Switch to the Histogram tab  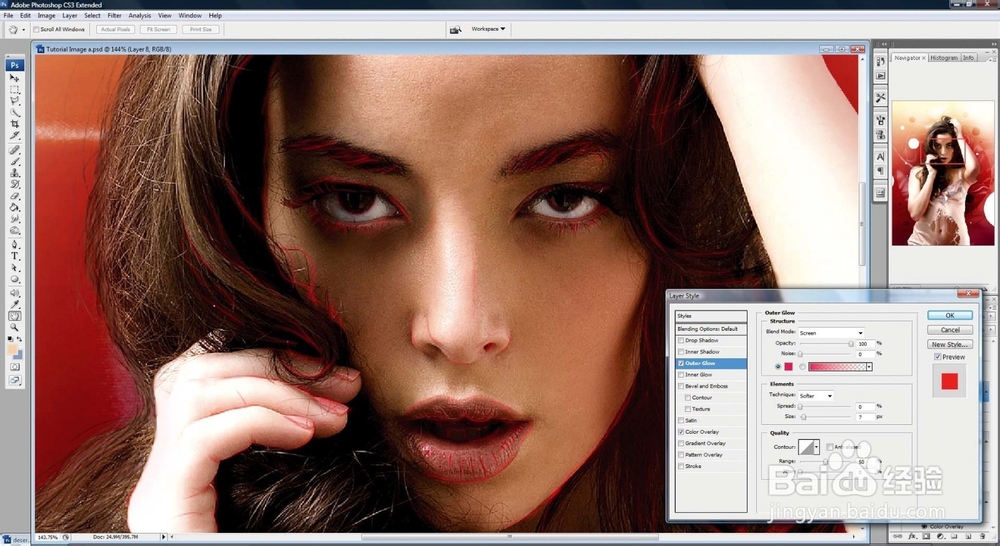(x=943, y=57)
